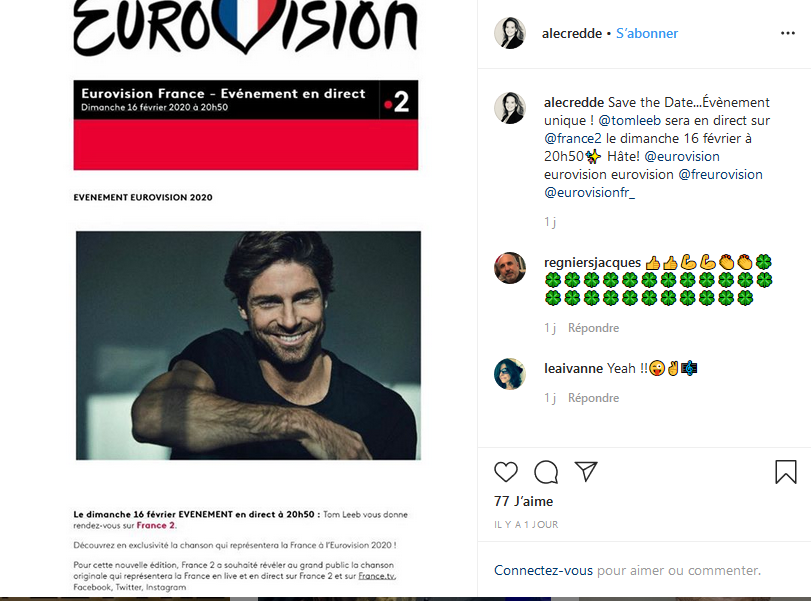Open alecredde's avatar in the post header
Viewport: 811px width, 601px height.
510,33
